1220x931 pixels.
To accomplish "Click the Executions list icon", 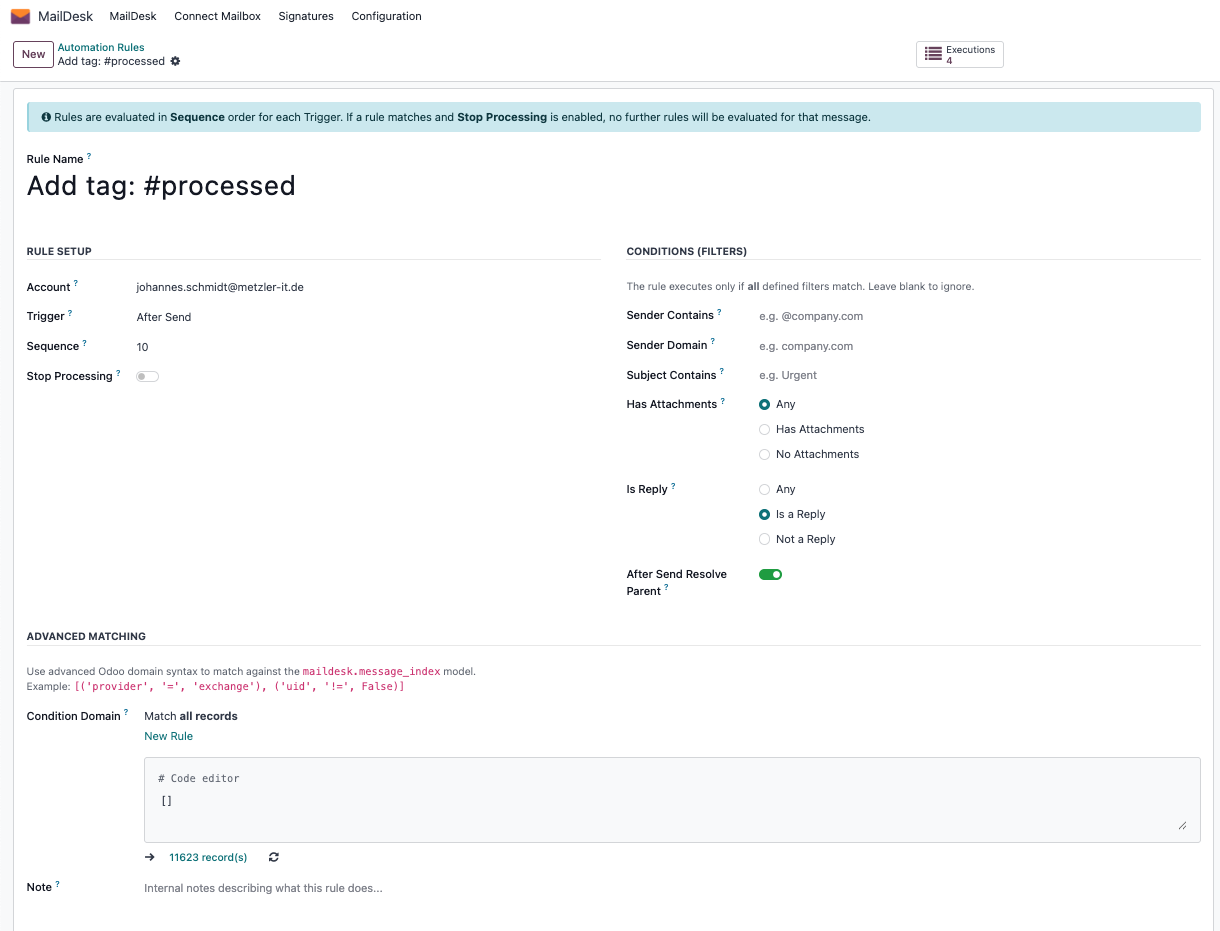I will tap(933, 54).
